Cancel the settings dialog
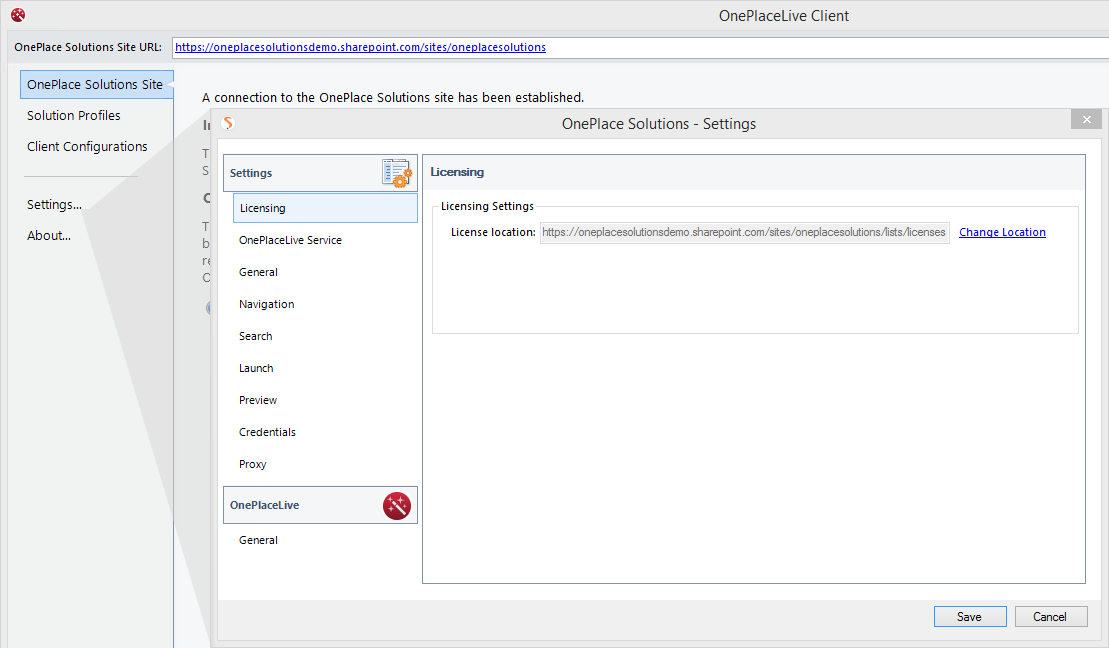Viewport: 1109px width, 648px height. (1050, 617)
